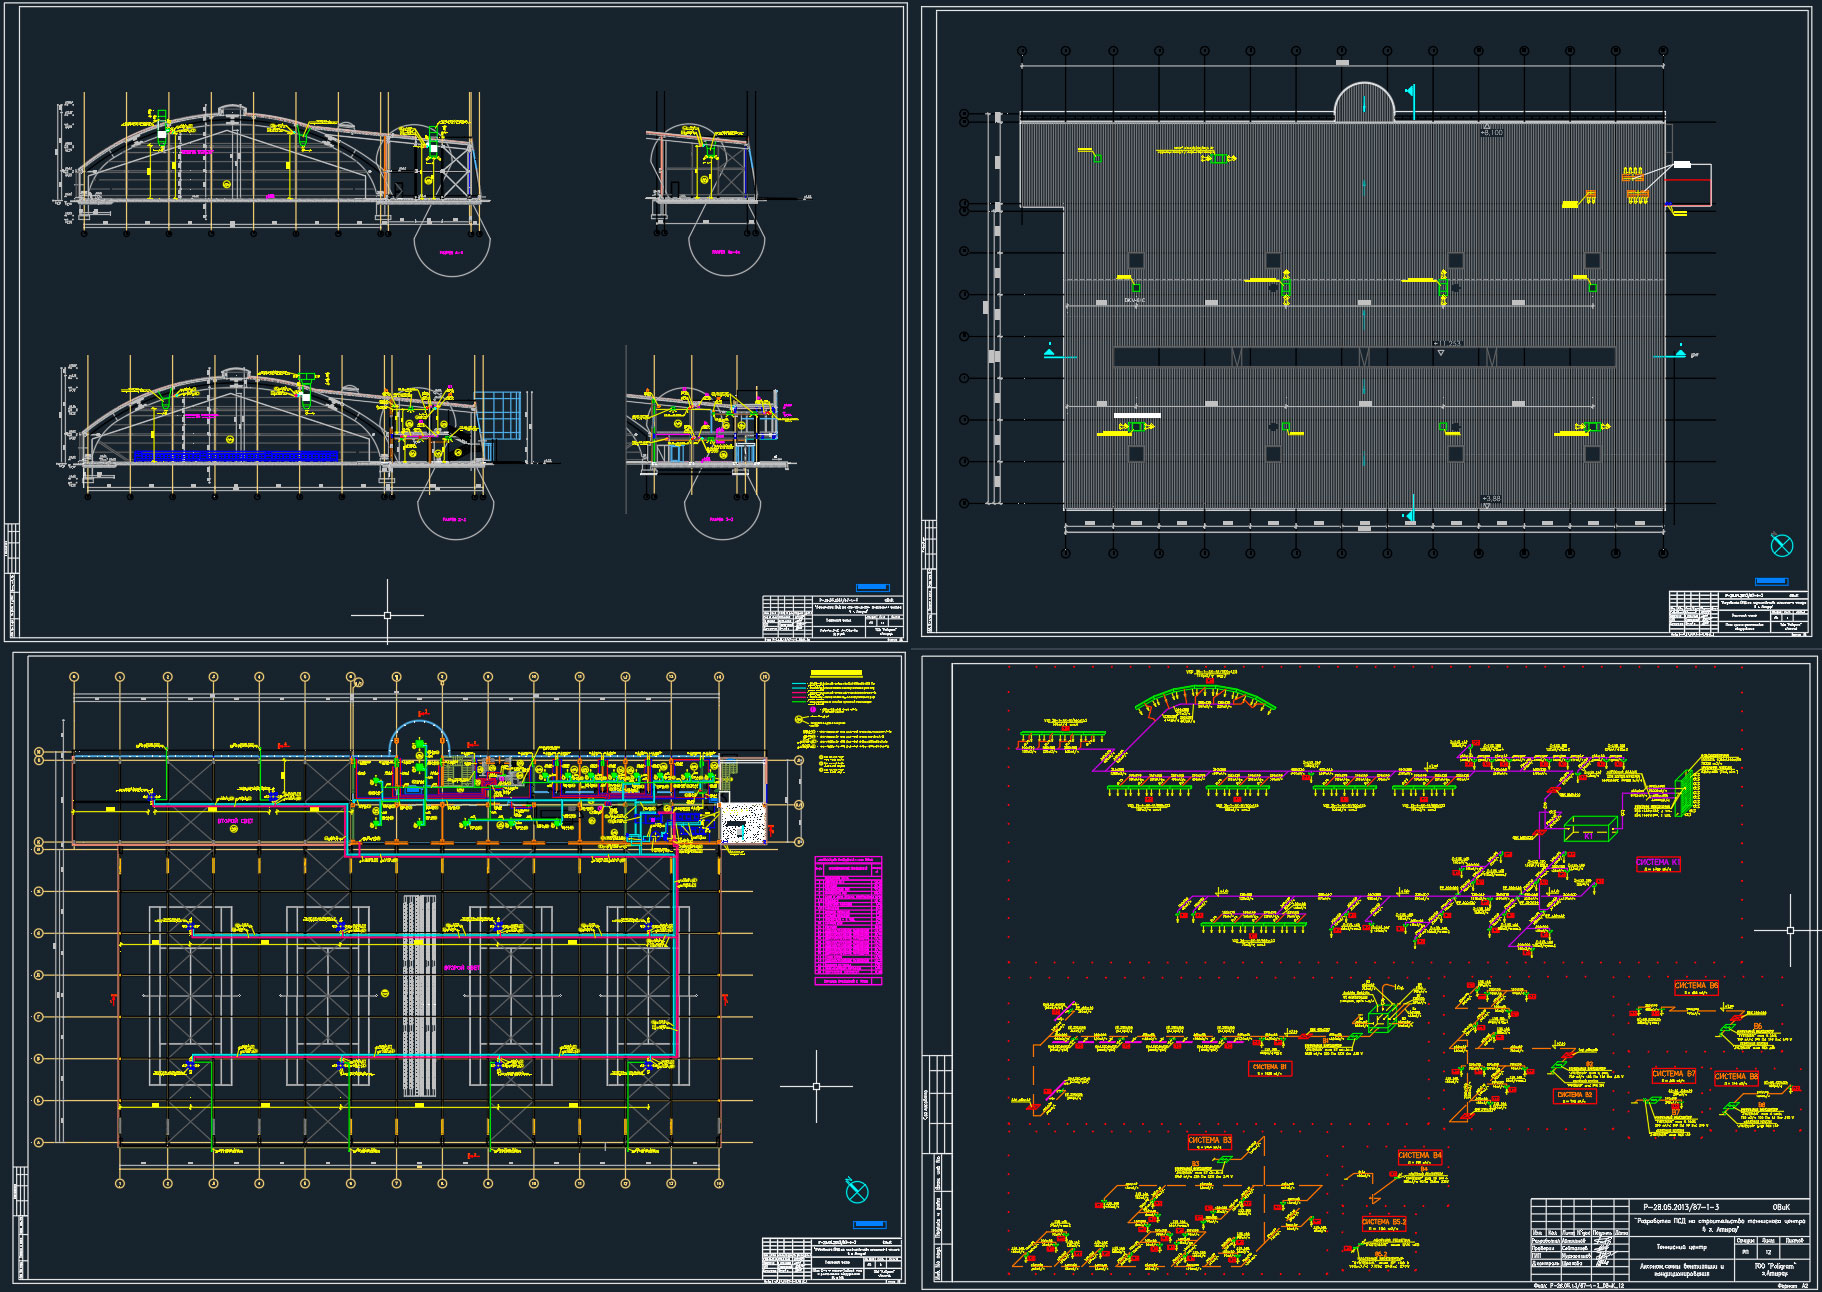This screenshot has height=1292, width=1822.
Task: Click the north arrow on floor plan sheet
Action: (x=857, y=1191)
